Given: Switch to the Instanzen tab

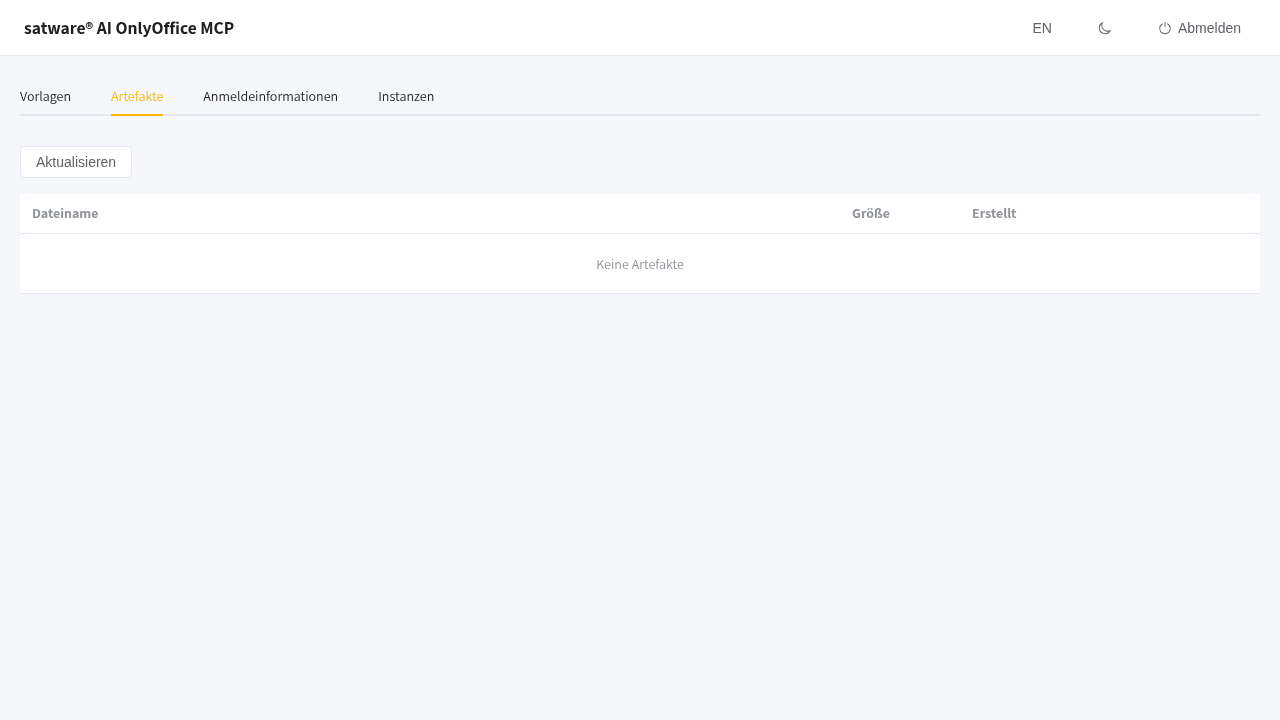Looking at the screenshot, I should click(x=406, y=96).
